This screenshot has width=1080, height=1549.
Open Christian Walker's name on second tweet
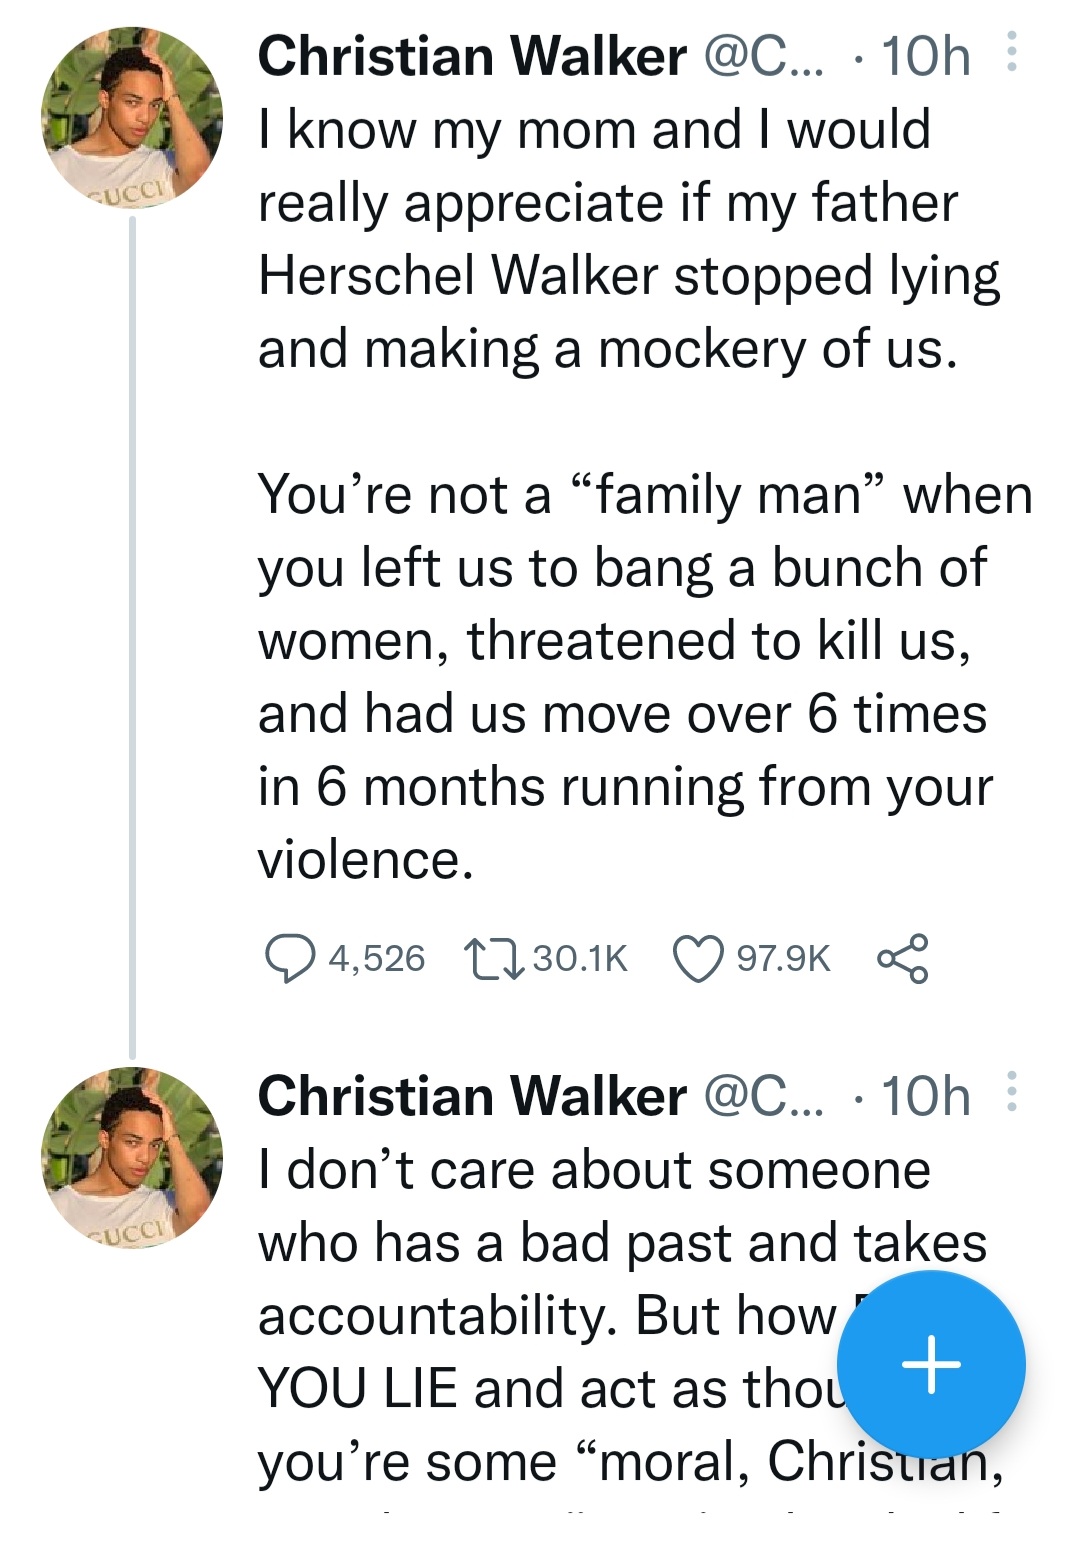click(472, 1096)
